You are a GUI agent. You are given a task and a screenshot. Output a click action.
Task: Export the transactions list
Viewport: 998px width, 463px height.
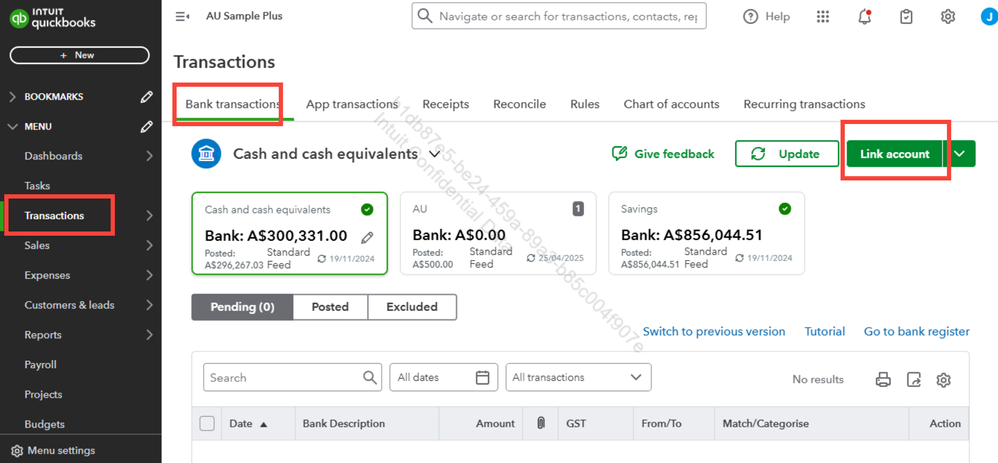(x=913, y=379)
